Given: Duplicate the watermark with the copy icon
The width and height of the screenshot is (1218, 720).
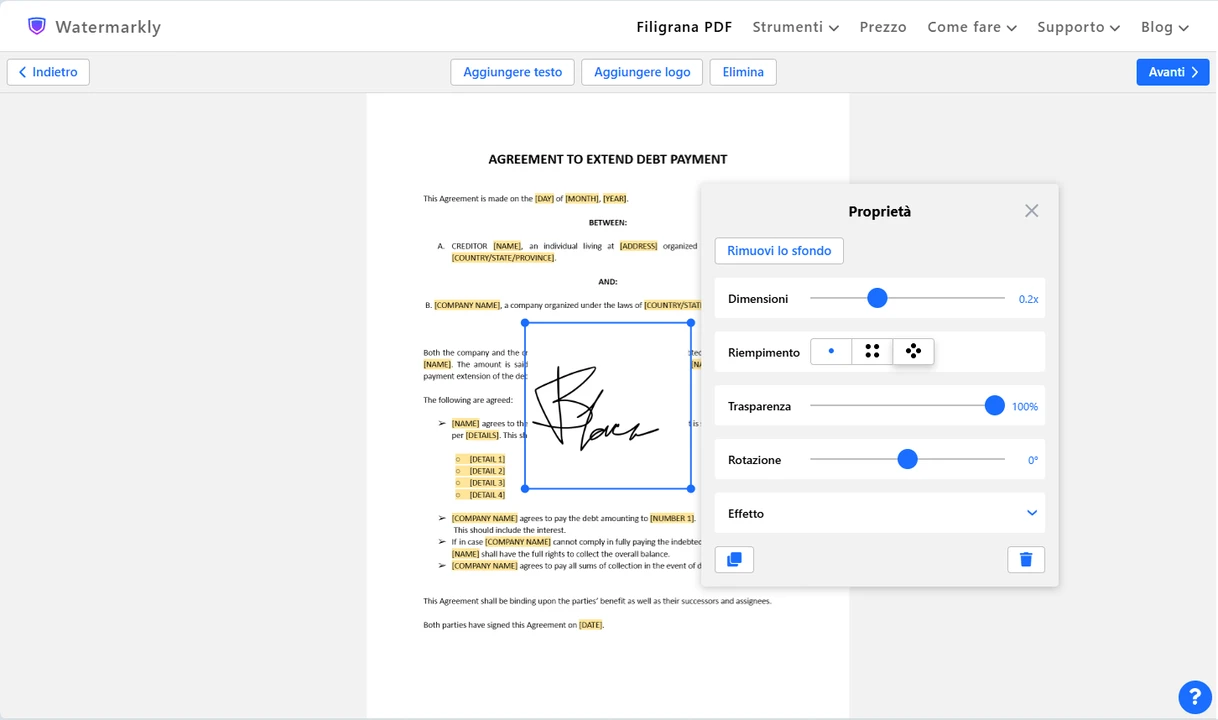Looking at the screenshot, I should click(734, 560).
